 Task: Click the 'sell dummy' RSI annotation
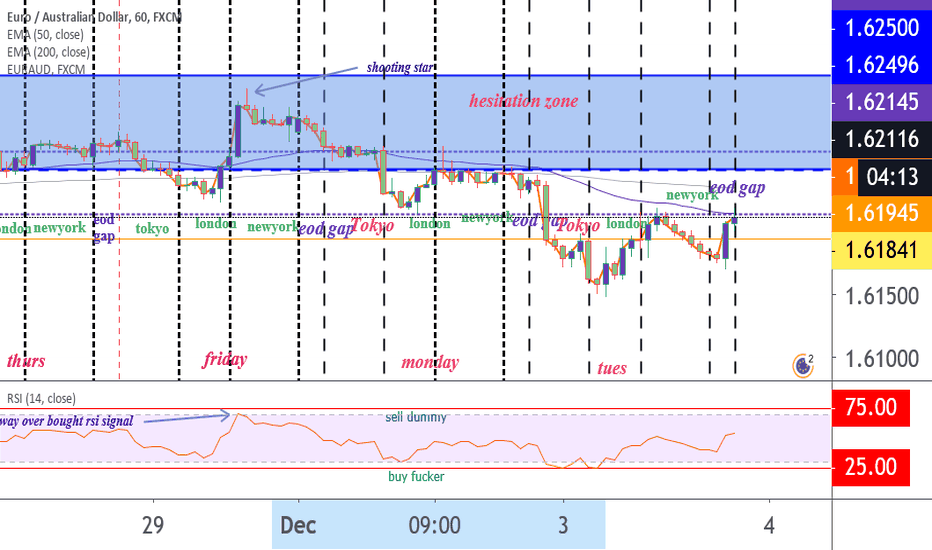pos(416,416)
